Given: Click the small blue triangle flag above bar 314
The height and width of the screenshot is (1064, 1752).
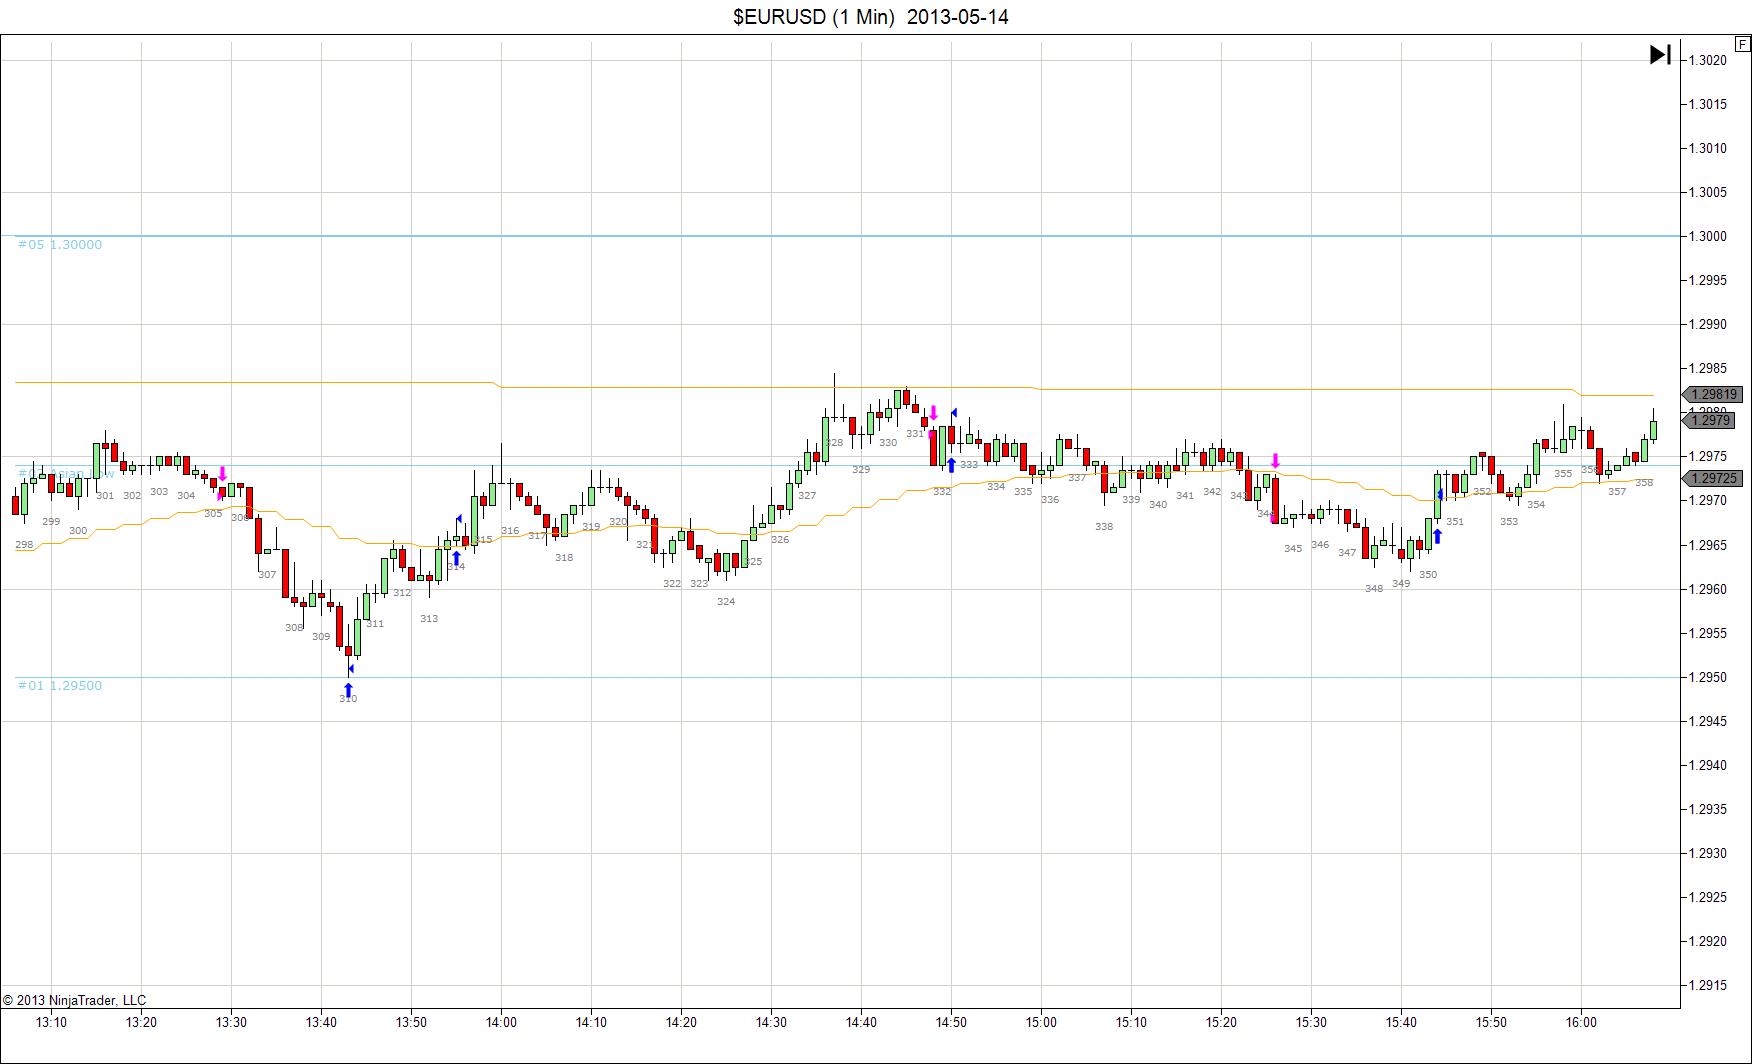Looking at the screenshot, I should tap(459, 519).
